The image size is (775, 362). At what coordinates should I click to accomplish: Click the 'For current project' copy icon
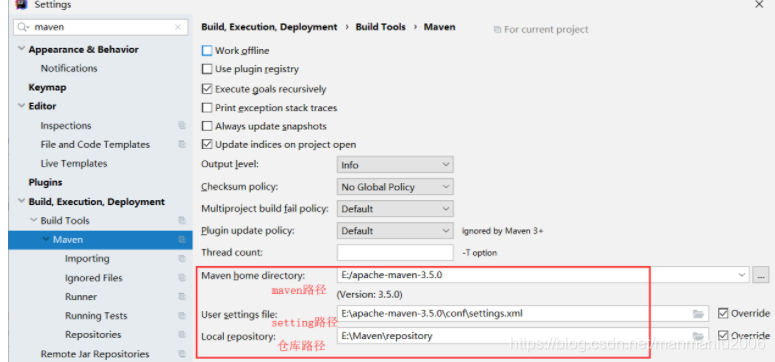[x=497, y=30]
